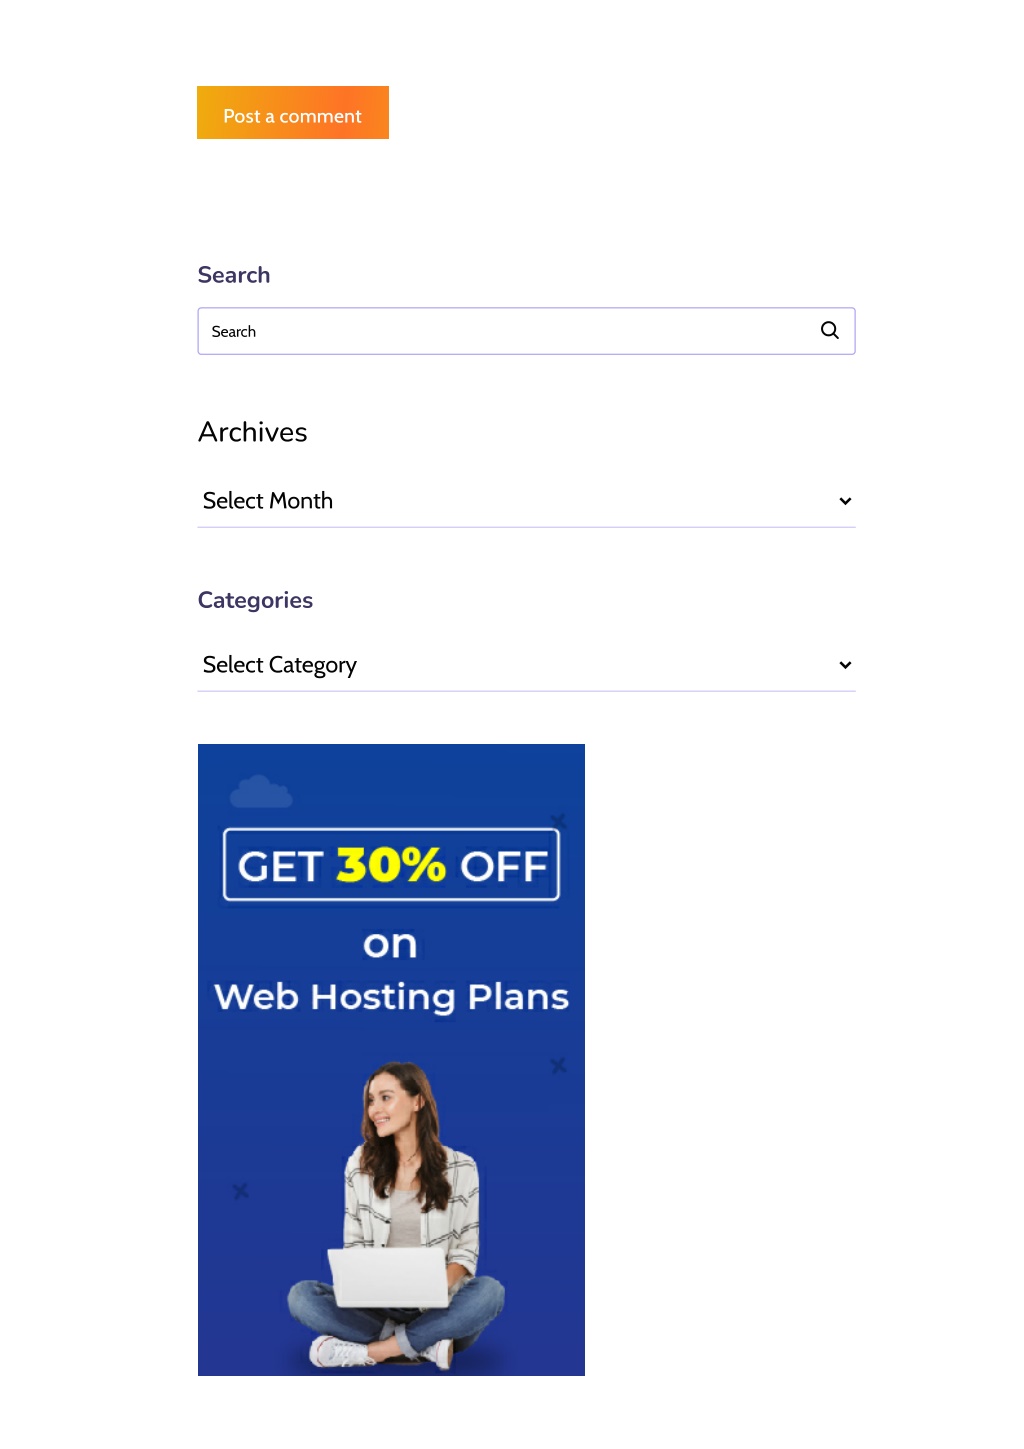Click the cloud icon in the banner
Image resolution: width=1024 pixels, height=1449 pixels.
[x=261, y=792]
